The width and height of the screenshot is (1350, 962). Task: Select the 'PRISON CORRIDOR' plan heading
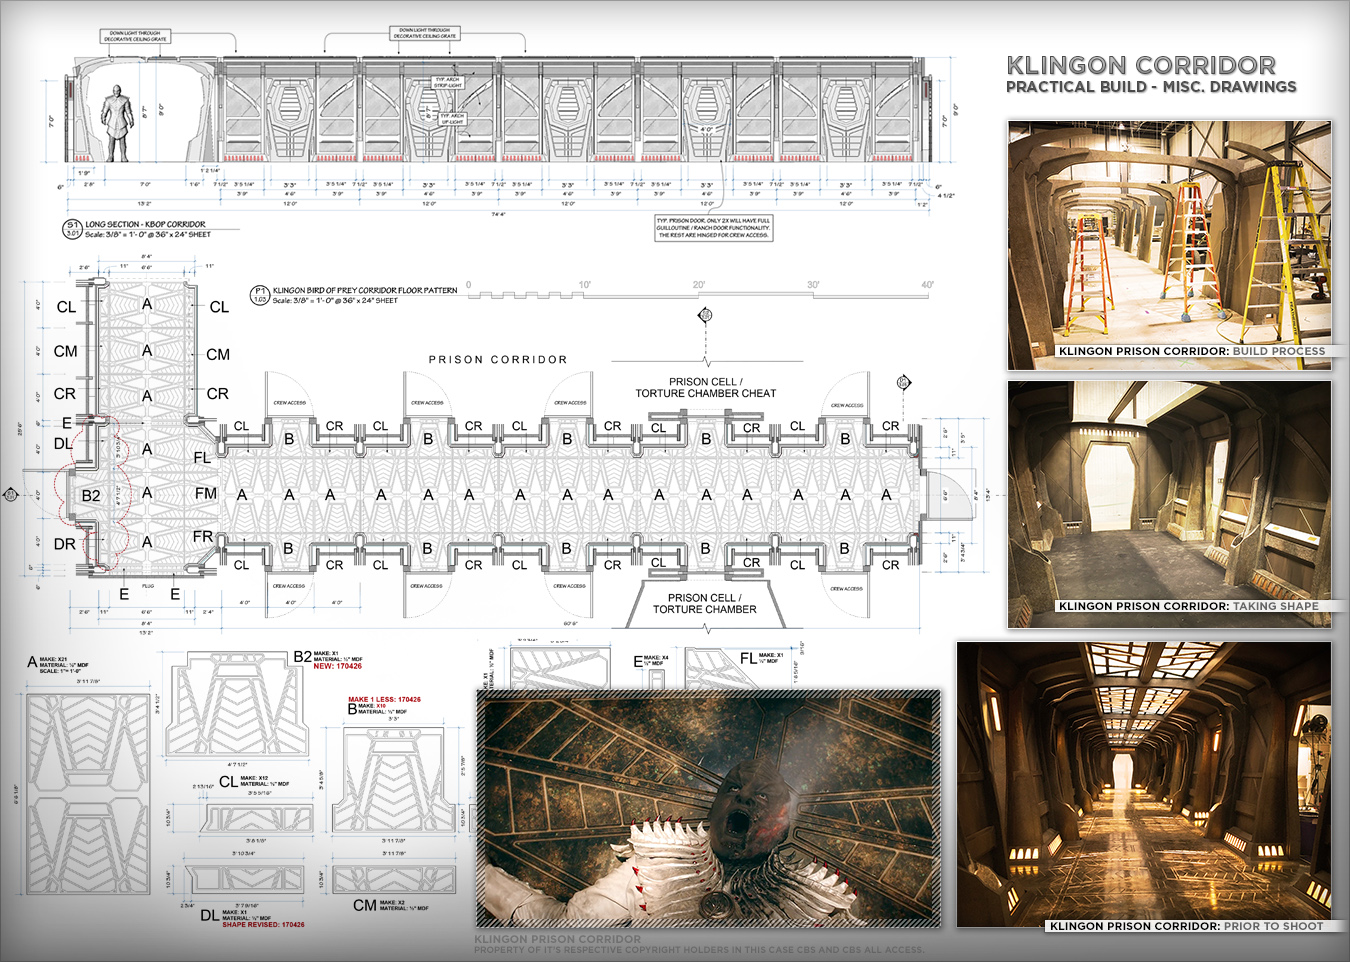pyautogui.click(x=498, y=360)
